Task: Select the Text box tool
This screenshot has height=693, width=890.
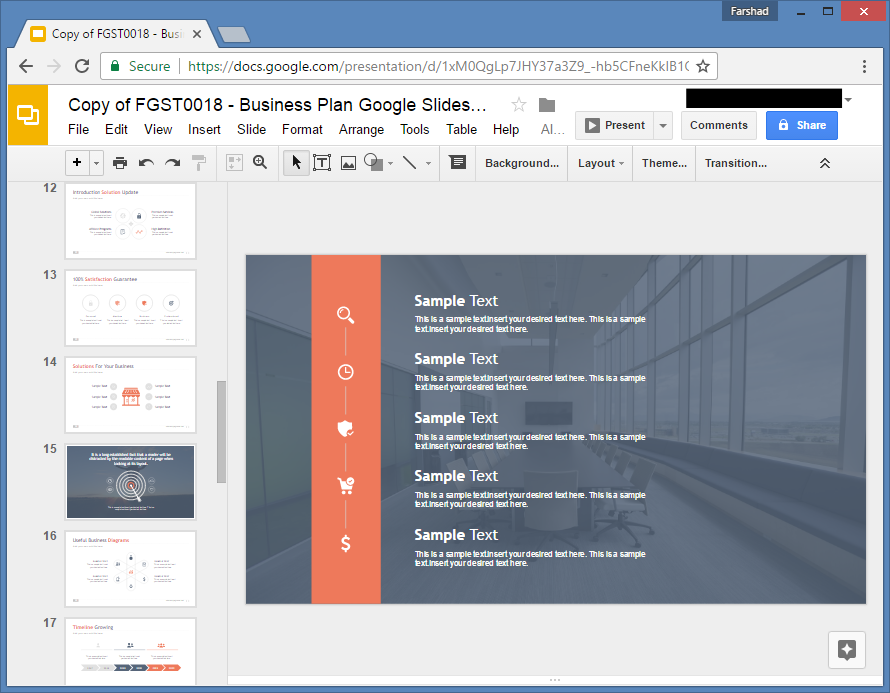Action: tap(322, 163)
